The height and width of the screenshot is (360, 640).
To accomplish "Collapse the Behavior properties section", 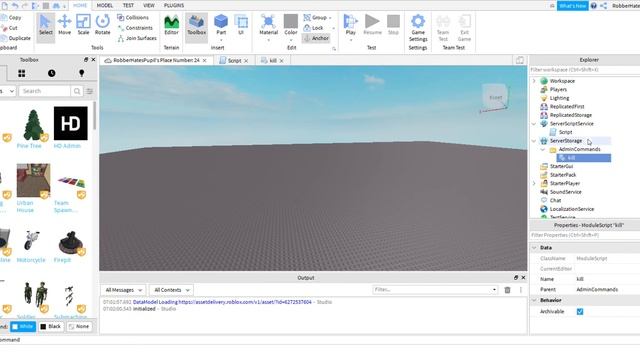I will pos(534,300).
